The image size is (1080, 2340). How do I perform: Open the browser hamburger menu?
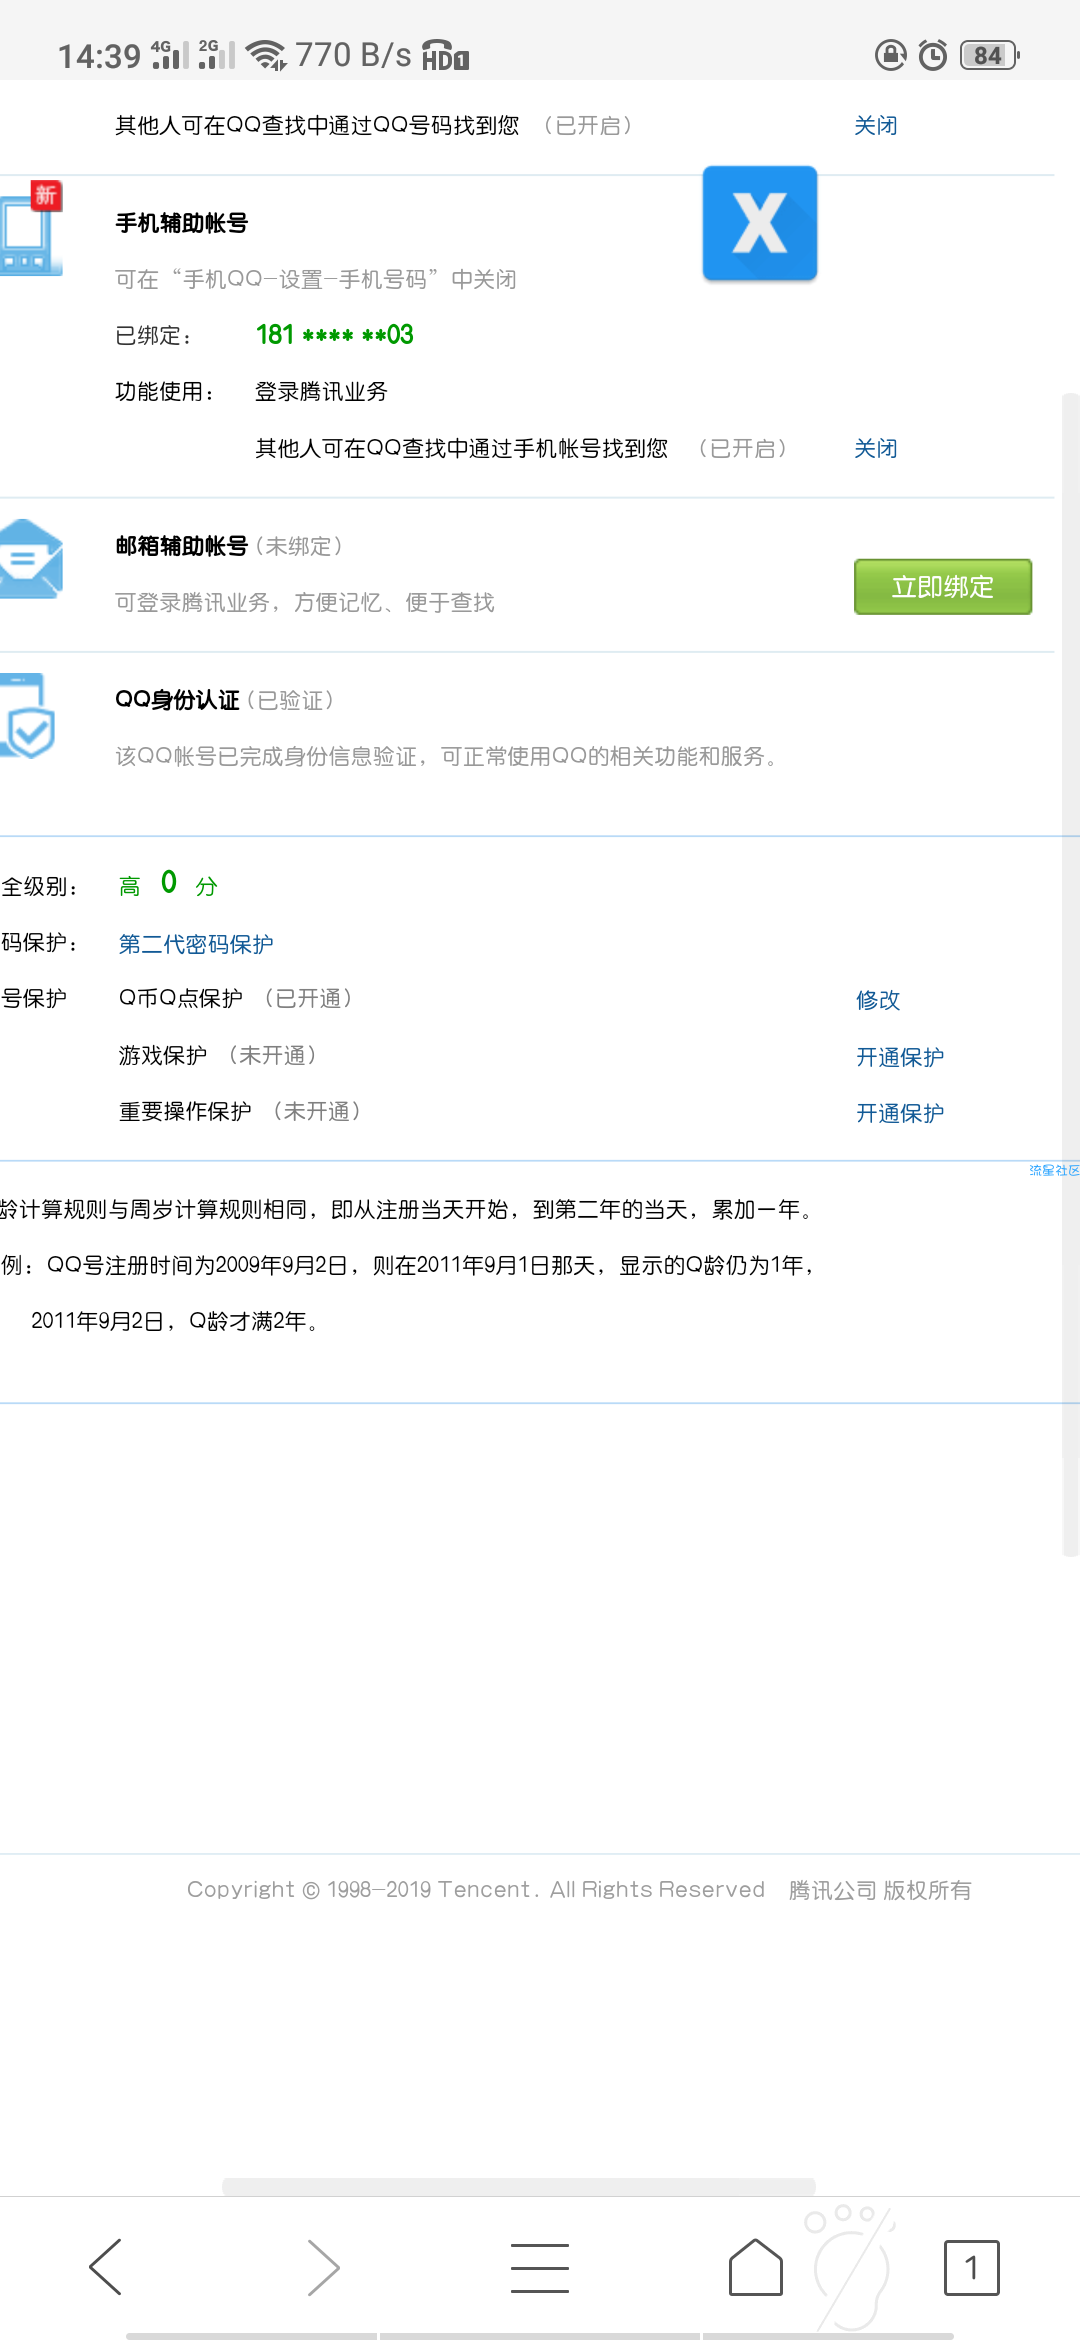point(540,2267)
